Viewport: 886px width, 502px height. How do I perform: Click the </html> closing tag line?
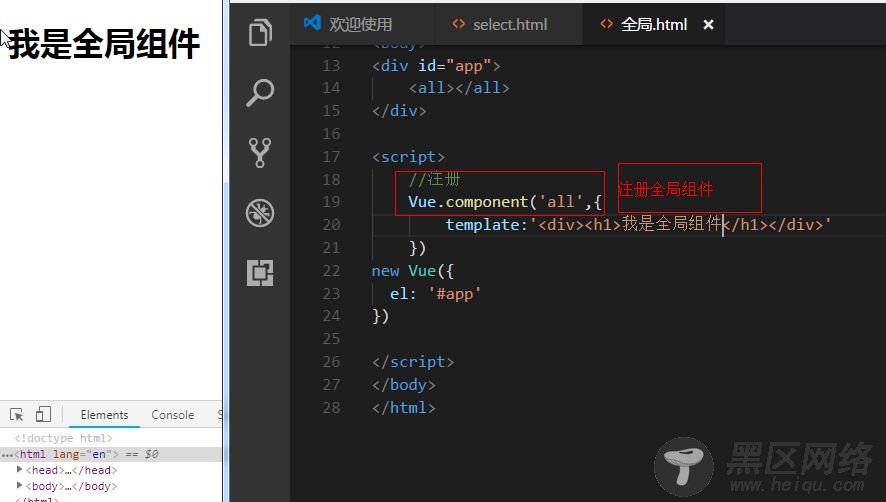(x=403, y=408)
